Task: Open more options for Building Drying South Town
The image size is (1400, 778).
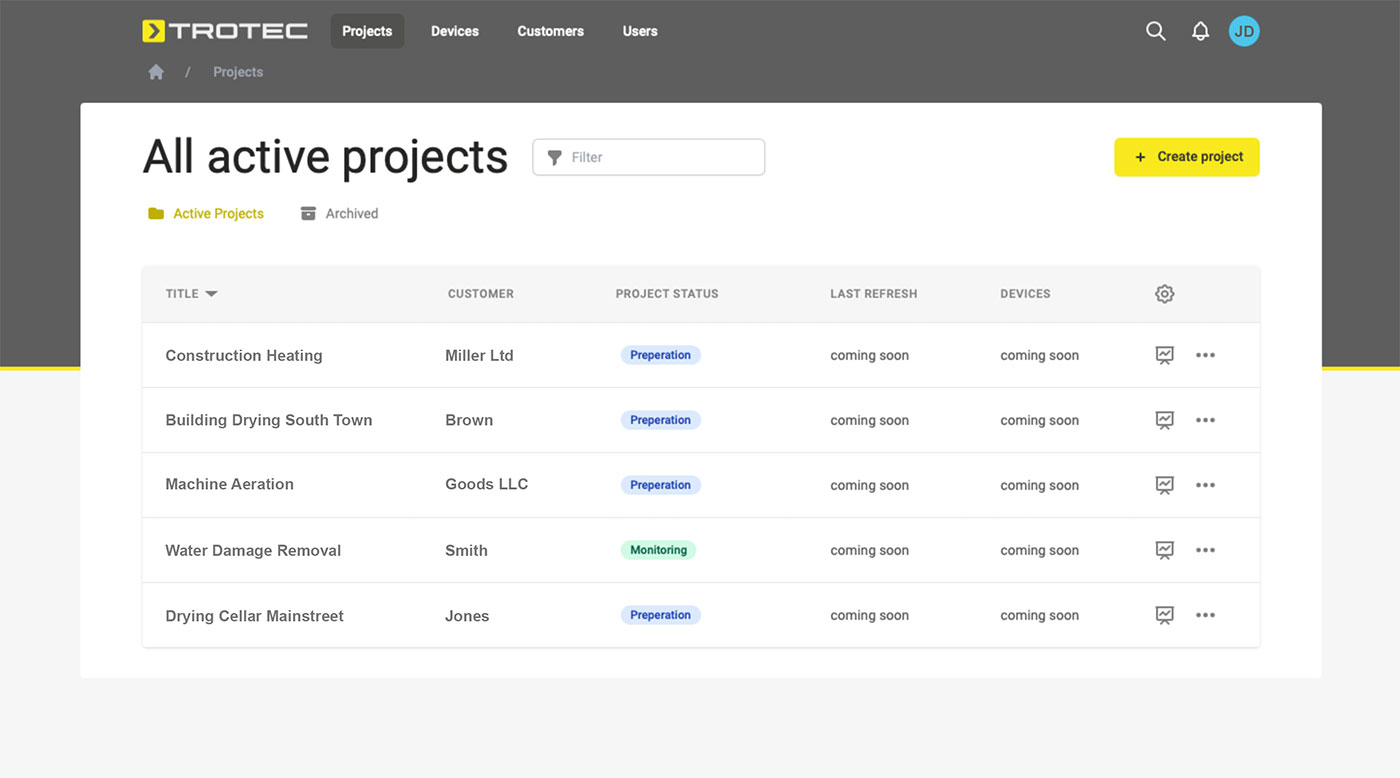Action: click(x=1205, y=420)
